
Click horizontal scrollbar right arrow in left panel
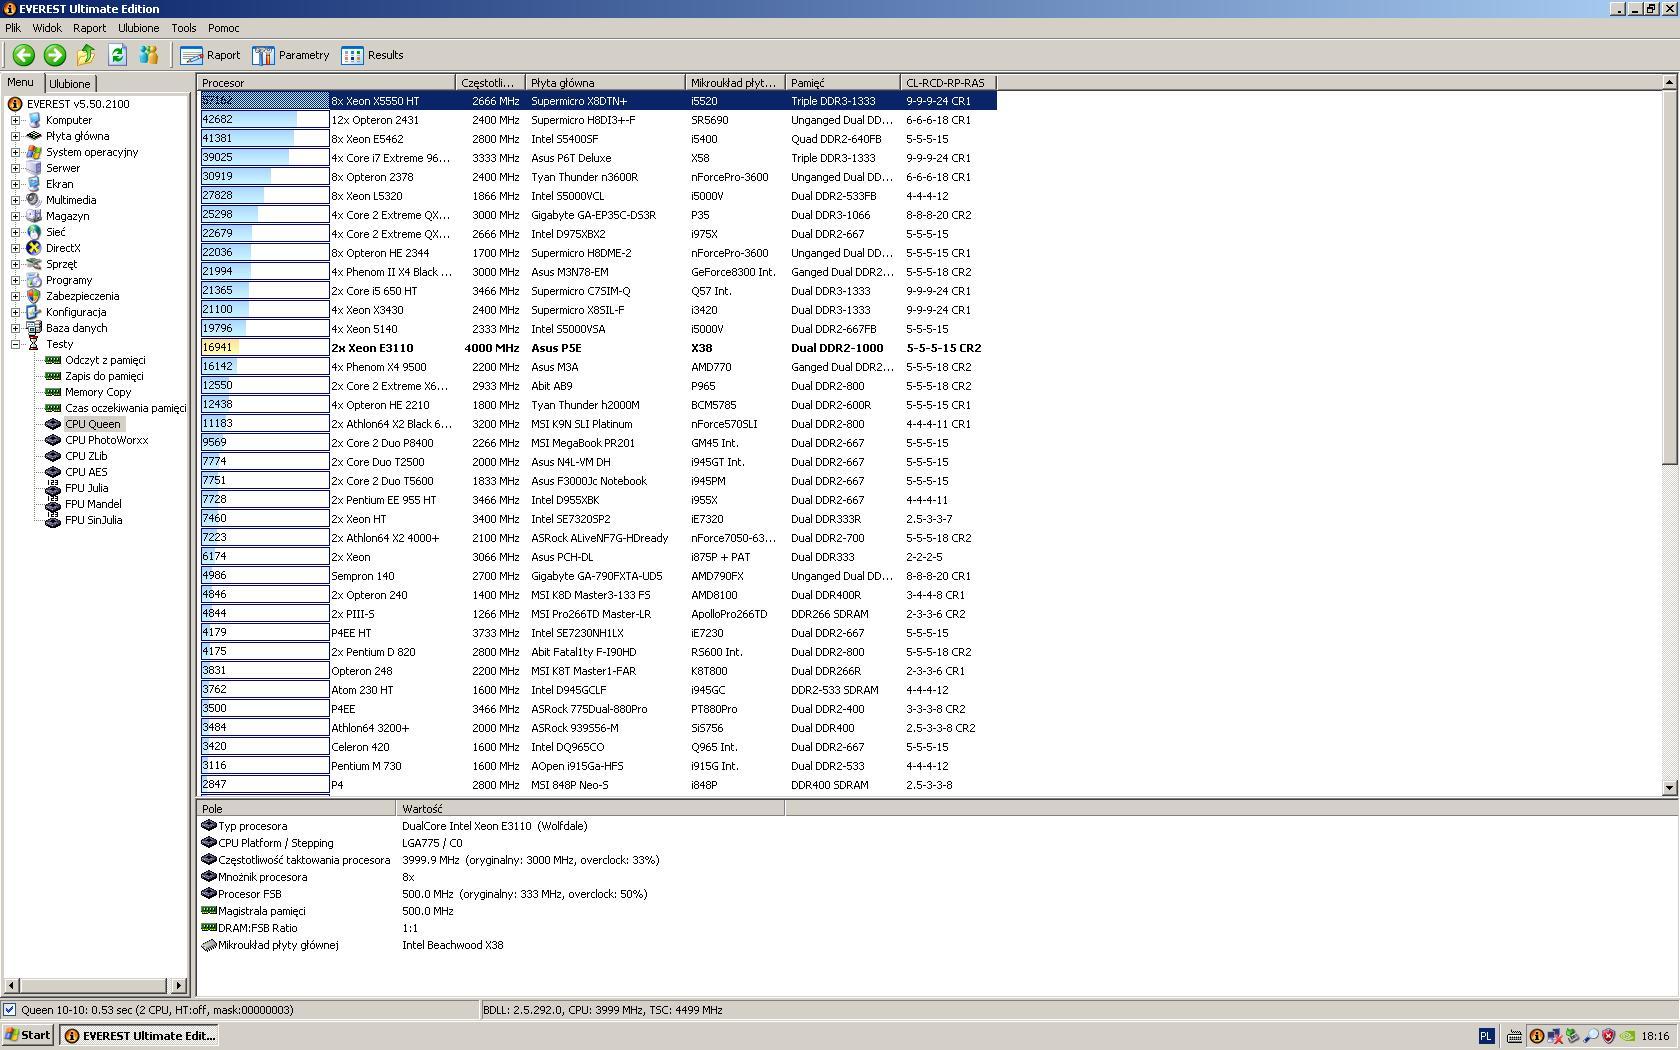(x=179, y=986)
